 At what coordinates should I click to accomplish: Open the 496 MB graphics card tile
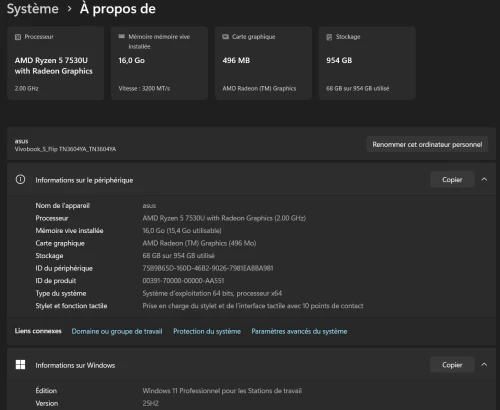pos(263,63)
